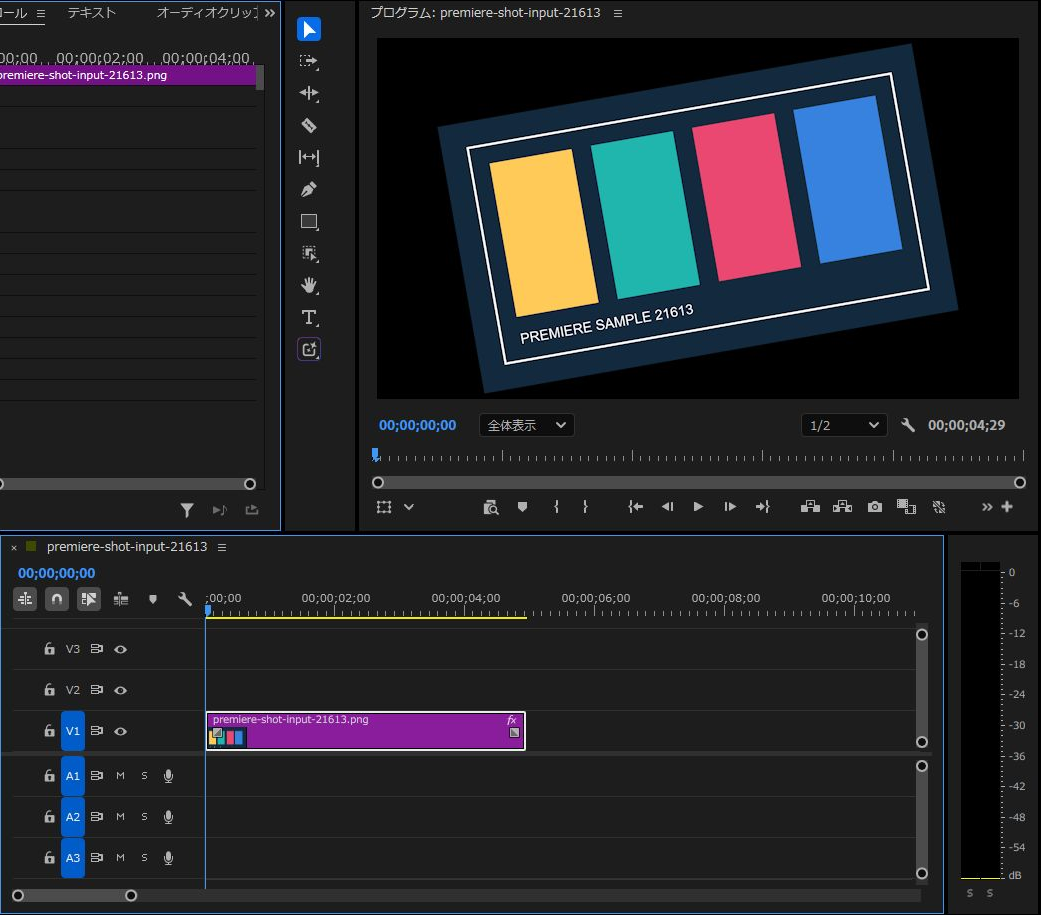Select premiere-shot-input-21613 sequence tab
Image resolution: width=1041 pixels, height=915 pixels.
127,546
